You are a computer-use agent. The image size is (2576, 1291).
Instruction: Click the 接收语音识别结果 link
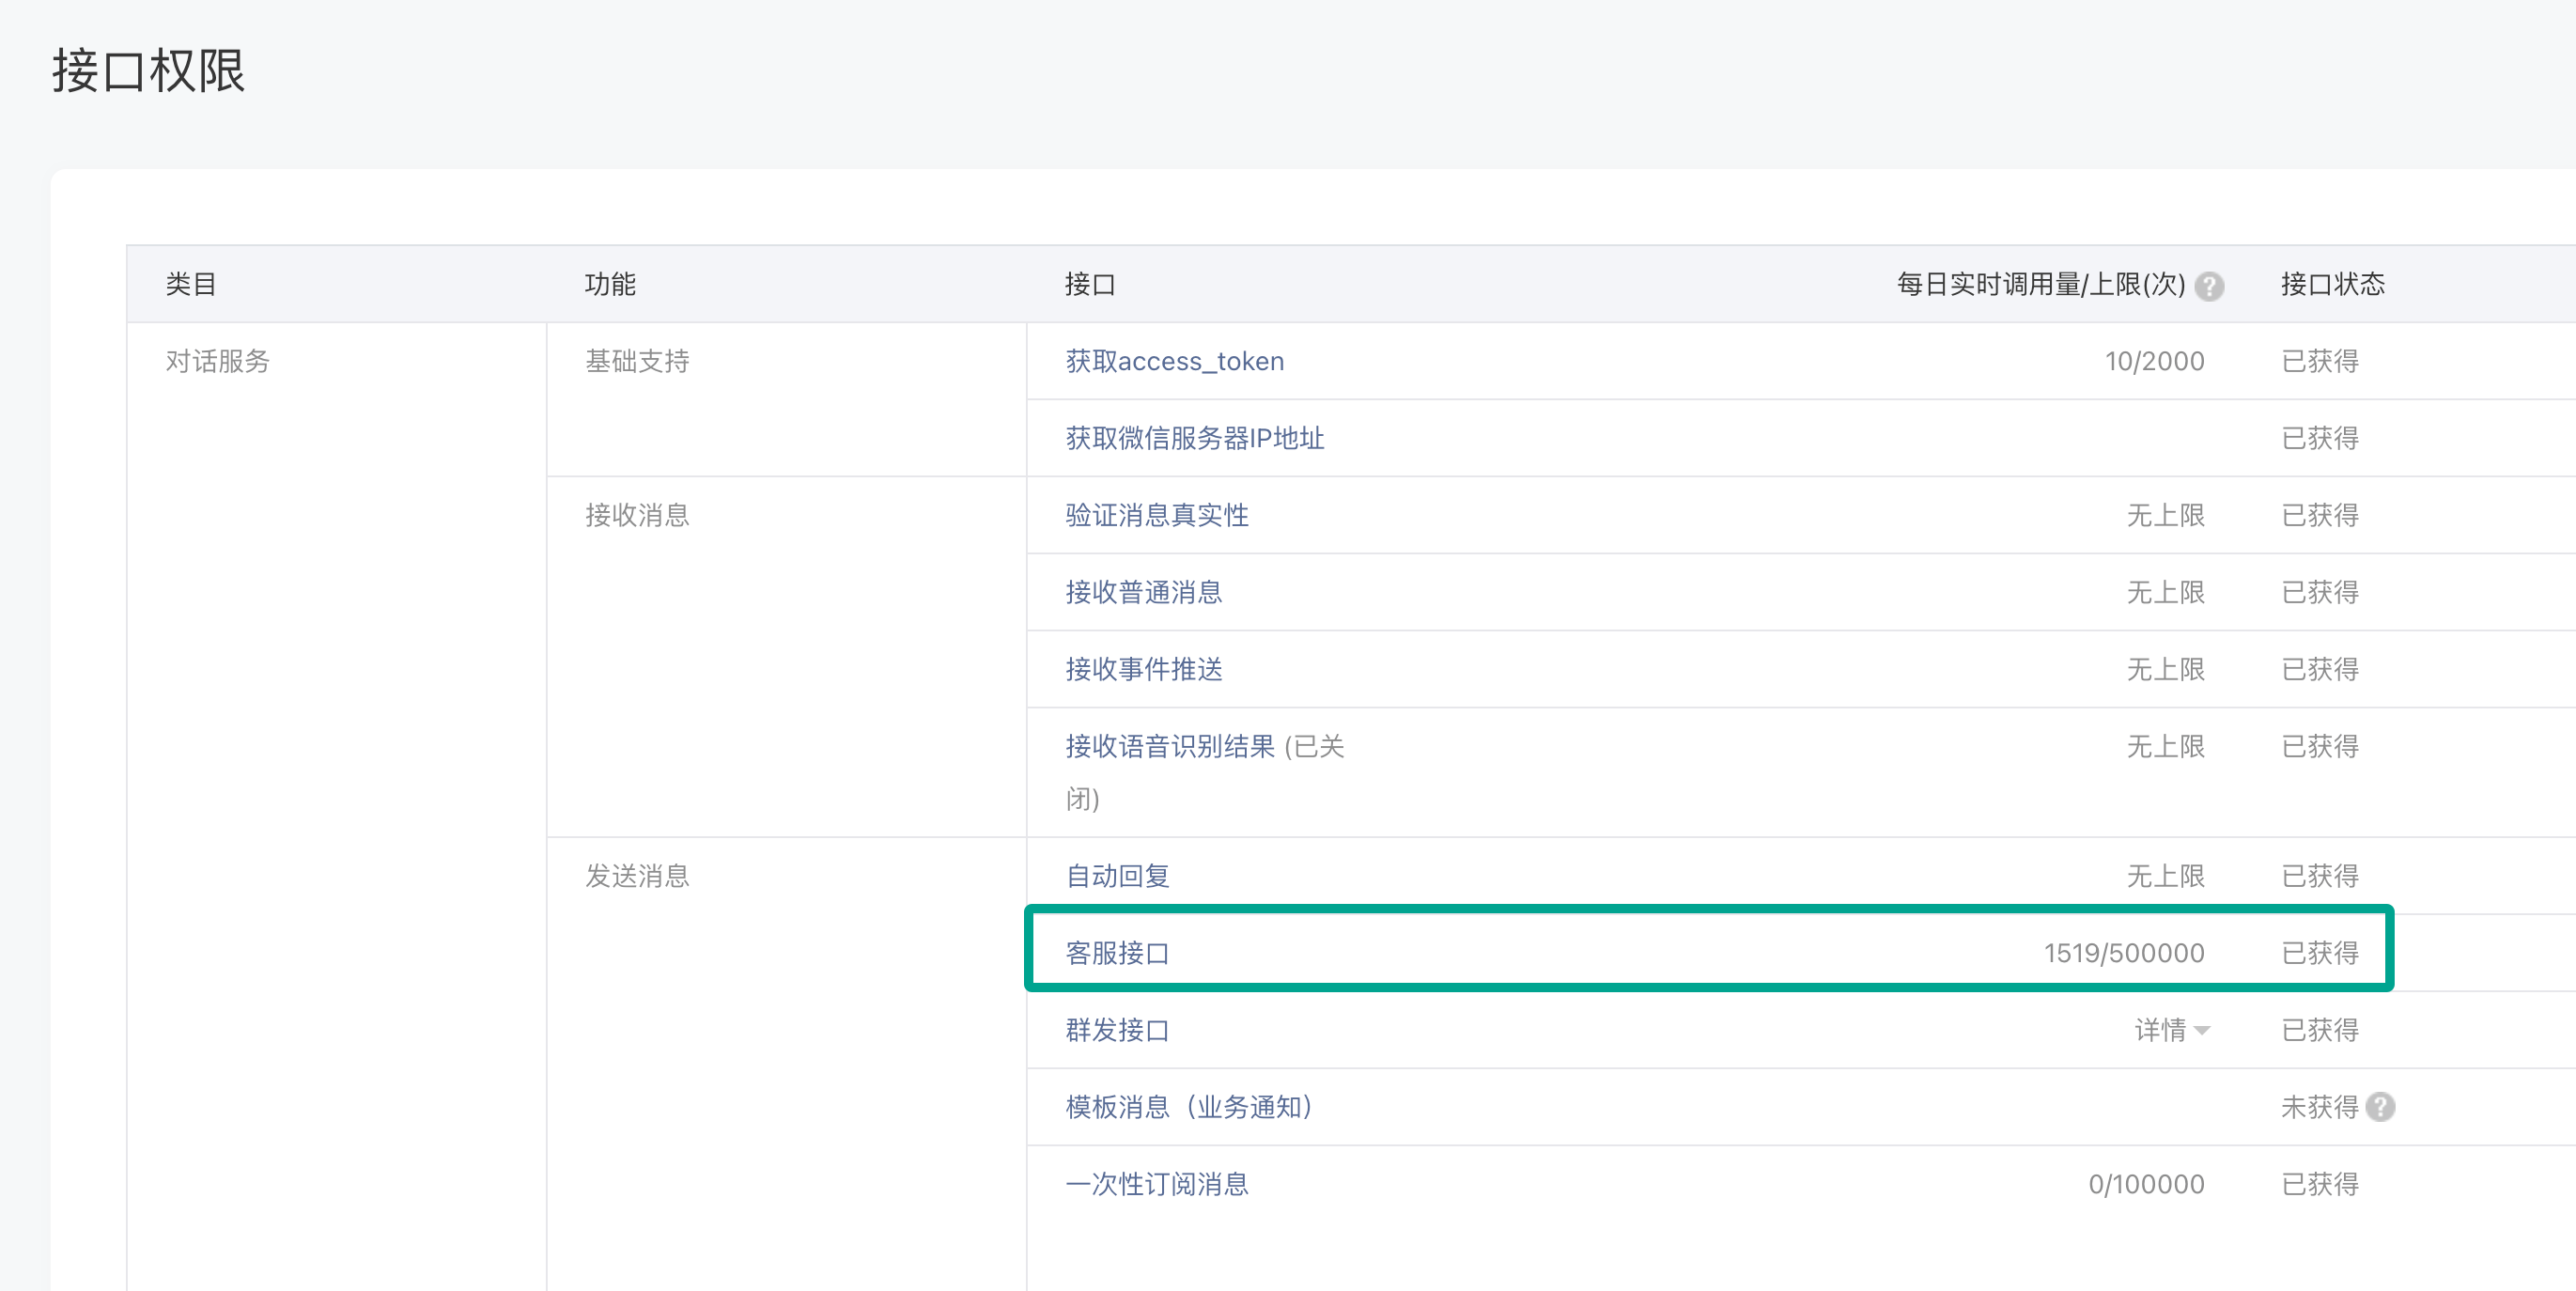tap(1169, 746)
